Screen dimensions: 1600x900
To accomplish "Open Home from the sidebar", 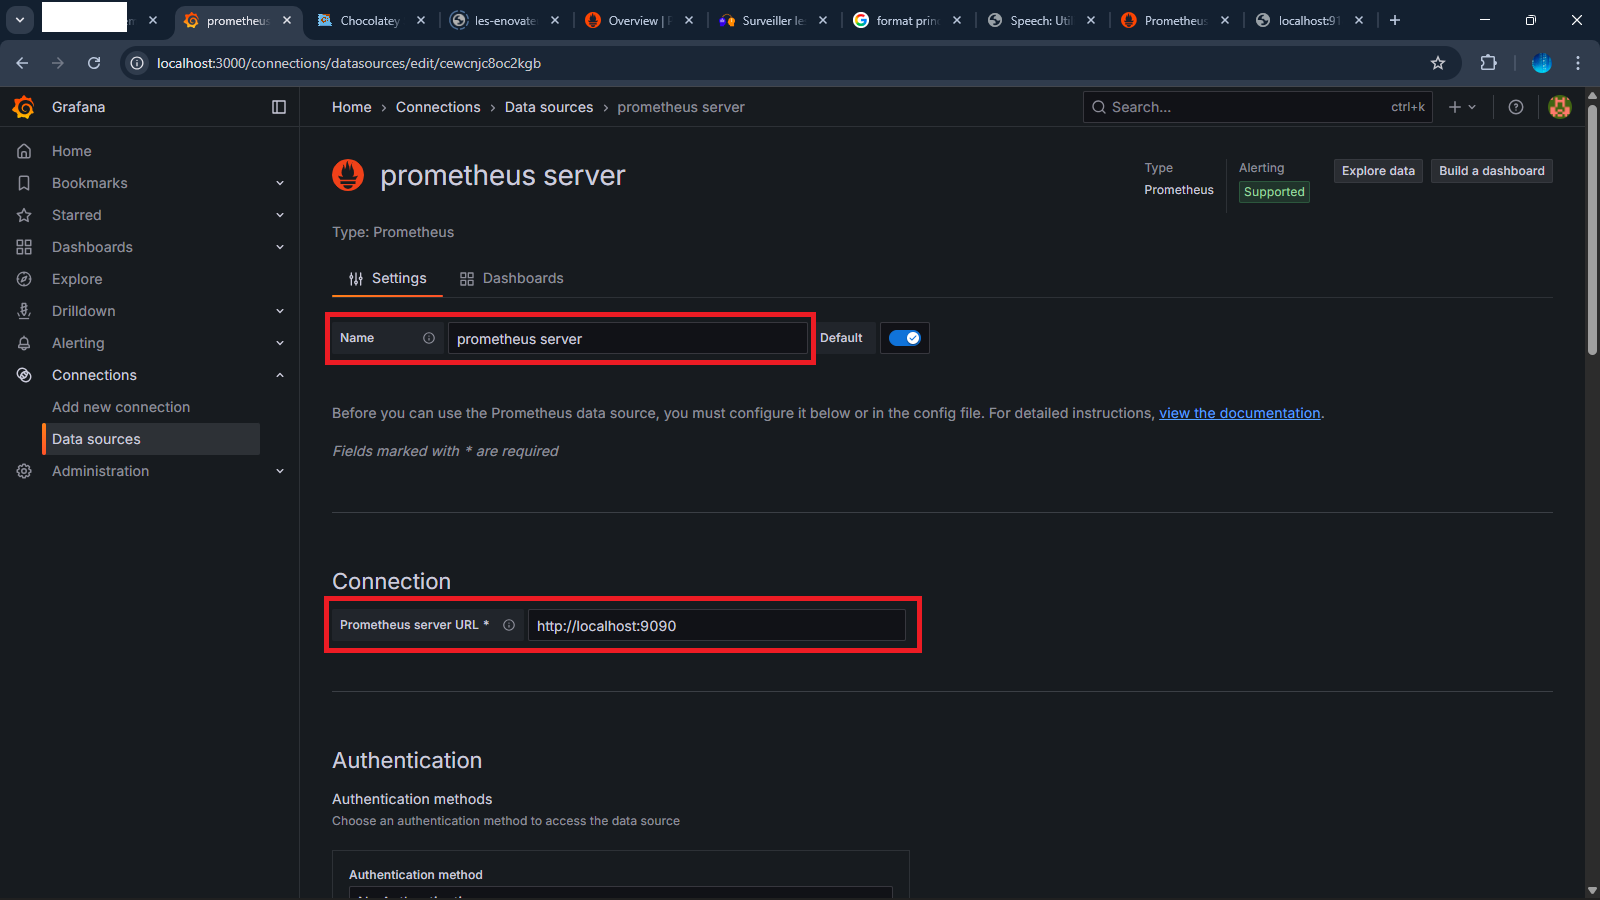I will point(72,151).
